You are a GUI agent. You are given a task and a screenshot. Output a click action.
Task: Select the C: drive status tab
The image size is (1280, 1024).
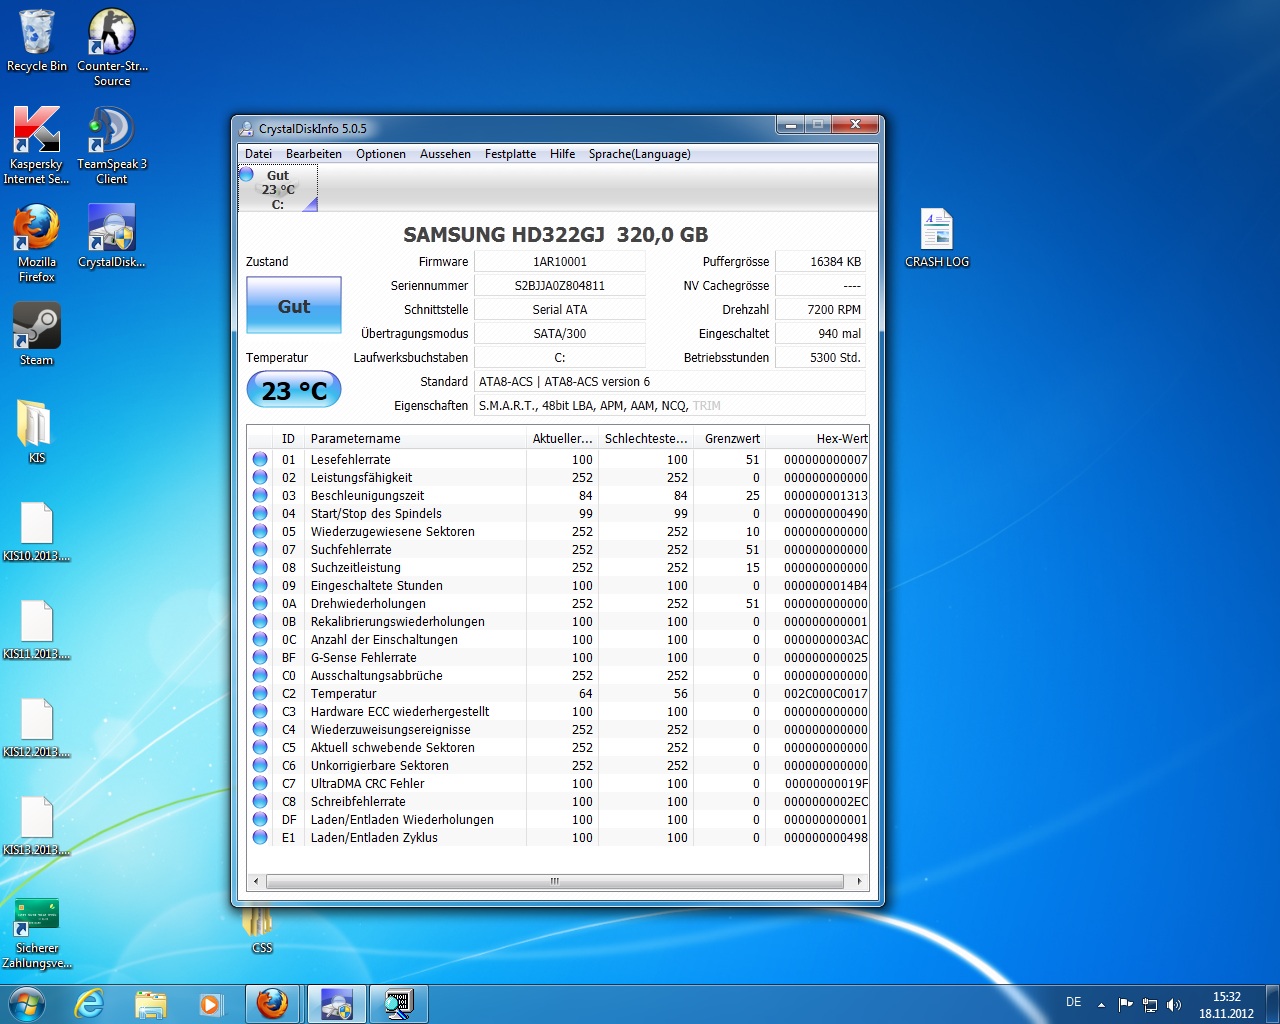pos(278,189)
